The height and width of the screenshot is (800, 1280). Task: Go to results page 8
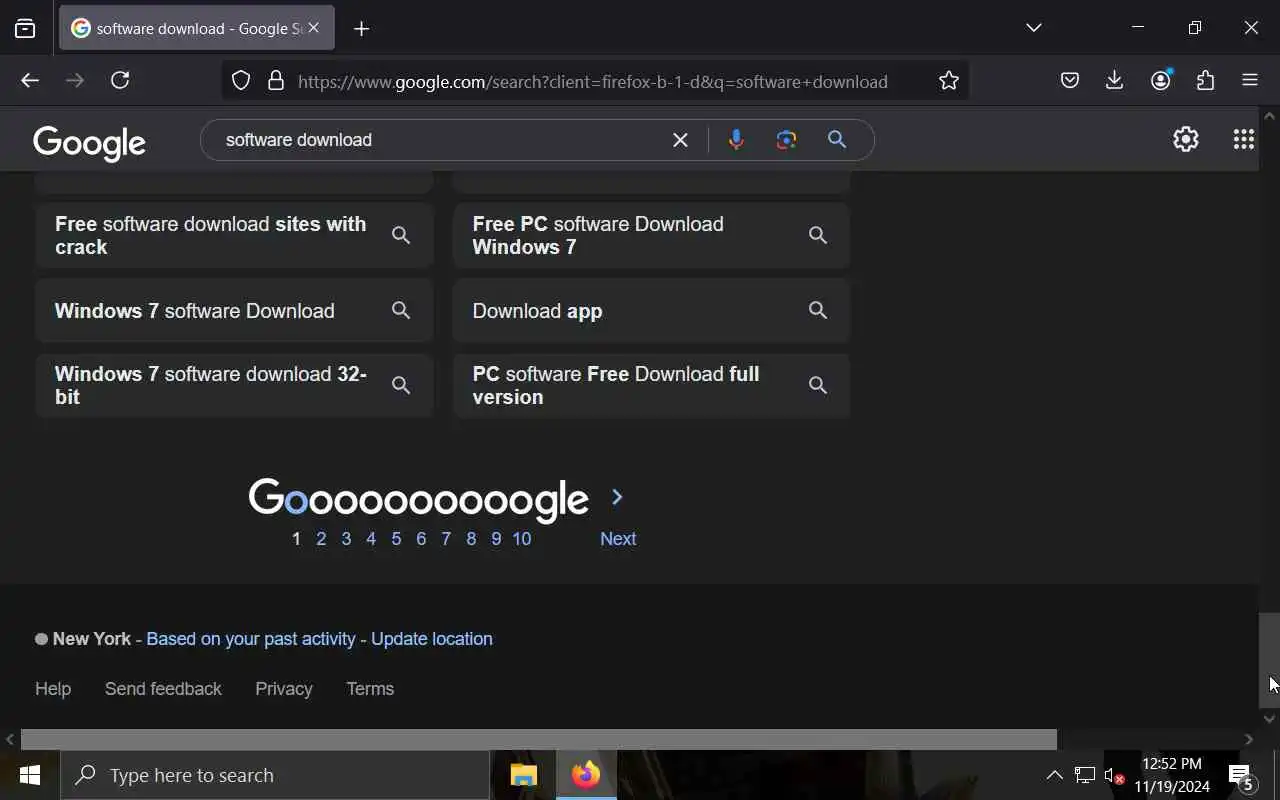pos(471,539)
